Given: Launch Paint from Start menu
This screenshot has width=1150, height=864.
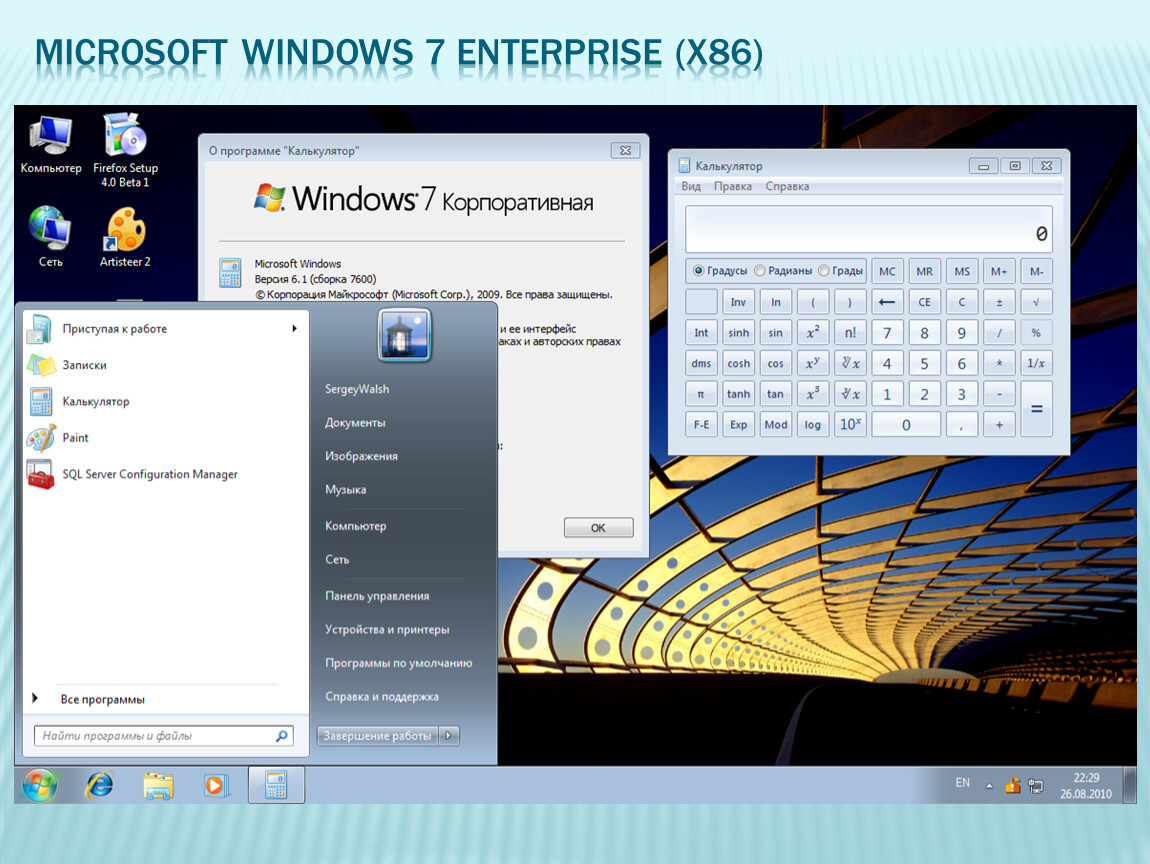Looking at the screenshot, I should pyautogui.click(x=166, y=438).
